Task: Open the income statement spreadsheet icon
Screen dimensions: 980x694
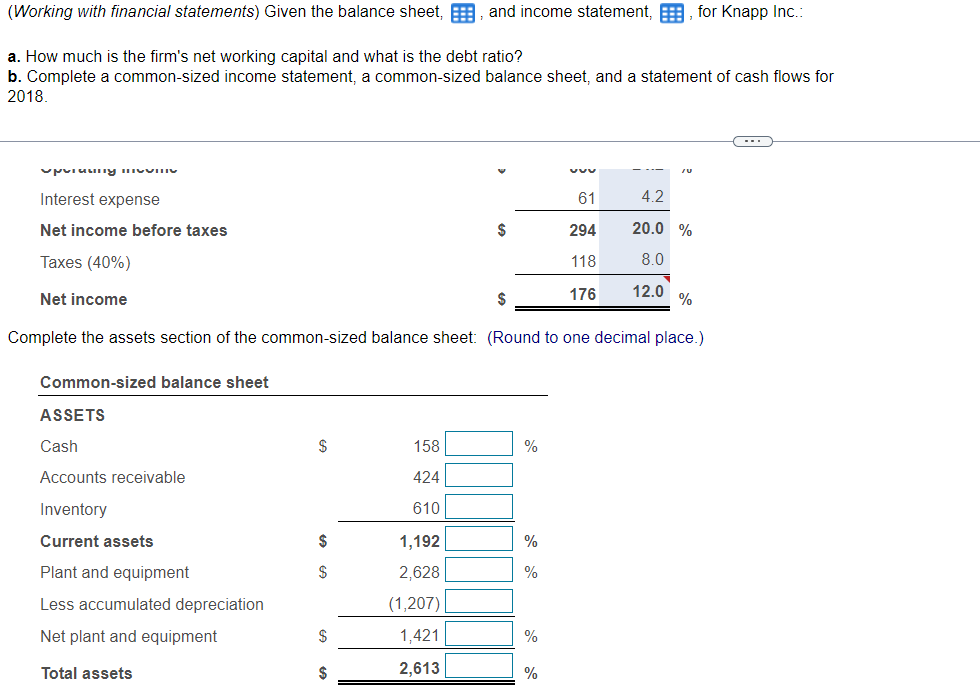Action: (x=672, y=12)
